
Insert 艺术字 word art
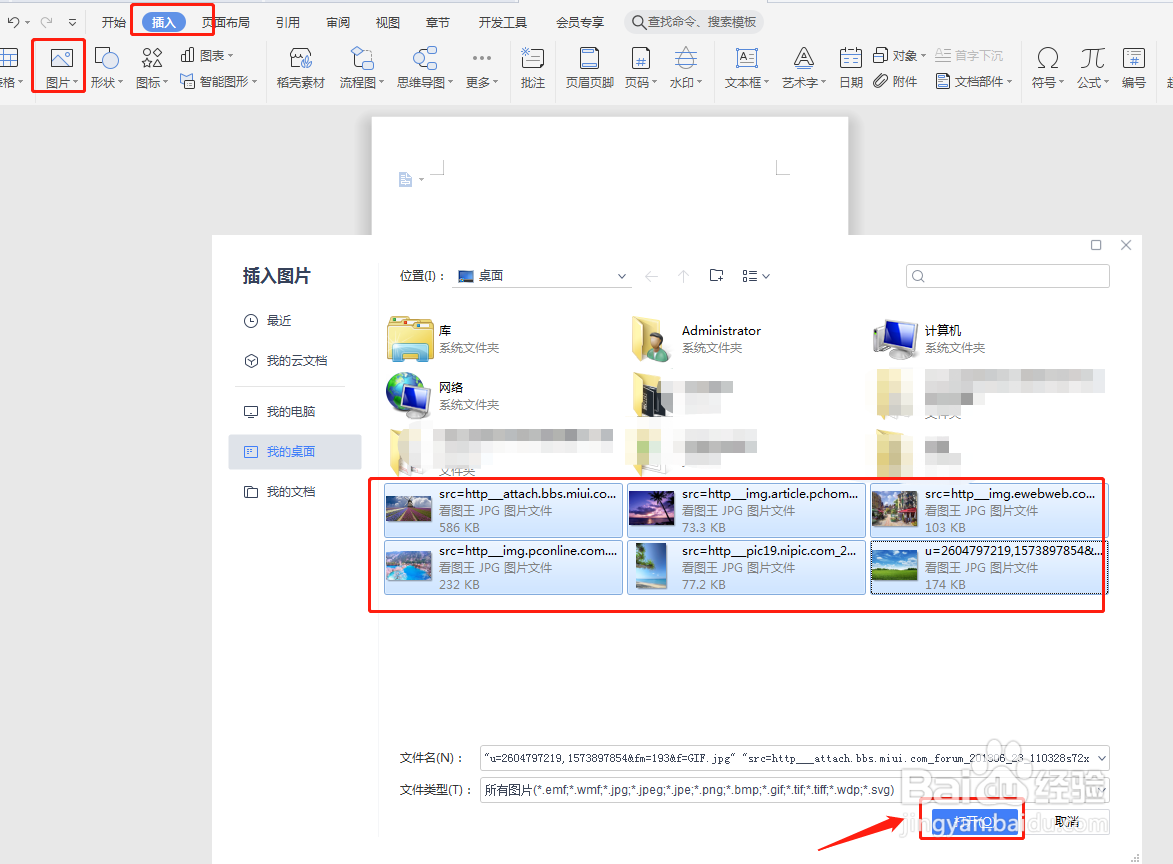pyautogui.click(x=803, y=67)
